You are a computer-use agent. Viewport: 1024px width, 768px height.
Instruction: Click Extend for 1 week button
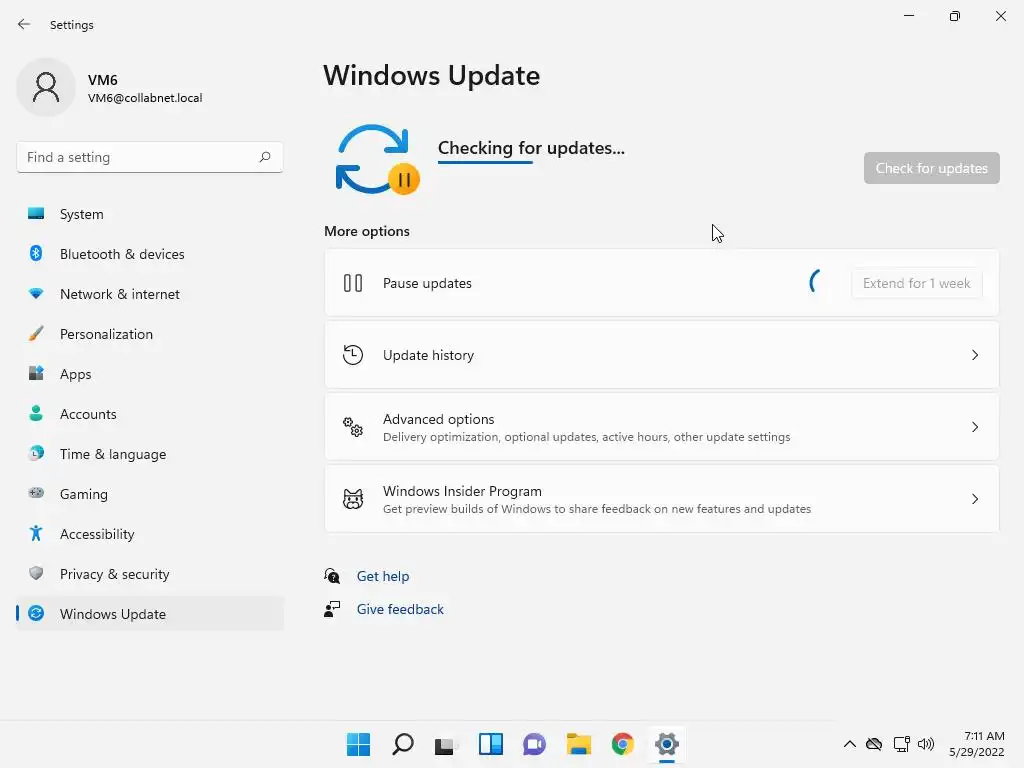tap(916, 283)
